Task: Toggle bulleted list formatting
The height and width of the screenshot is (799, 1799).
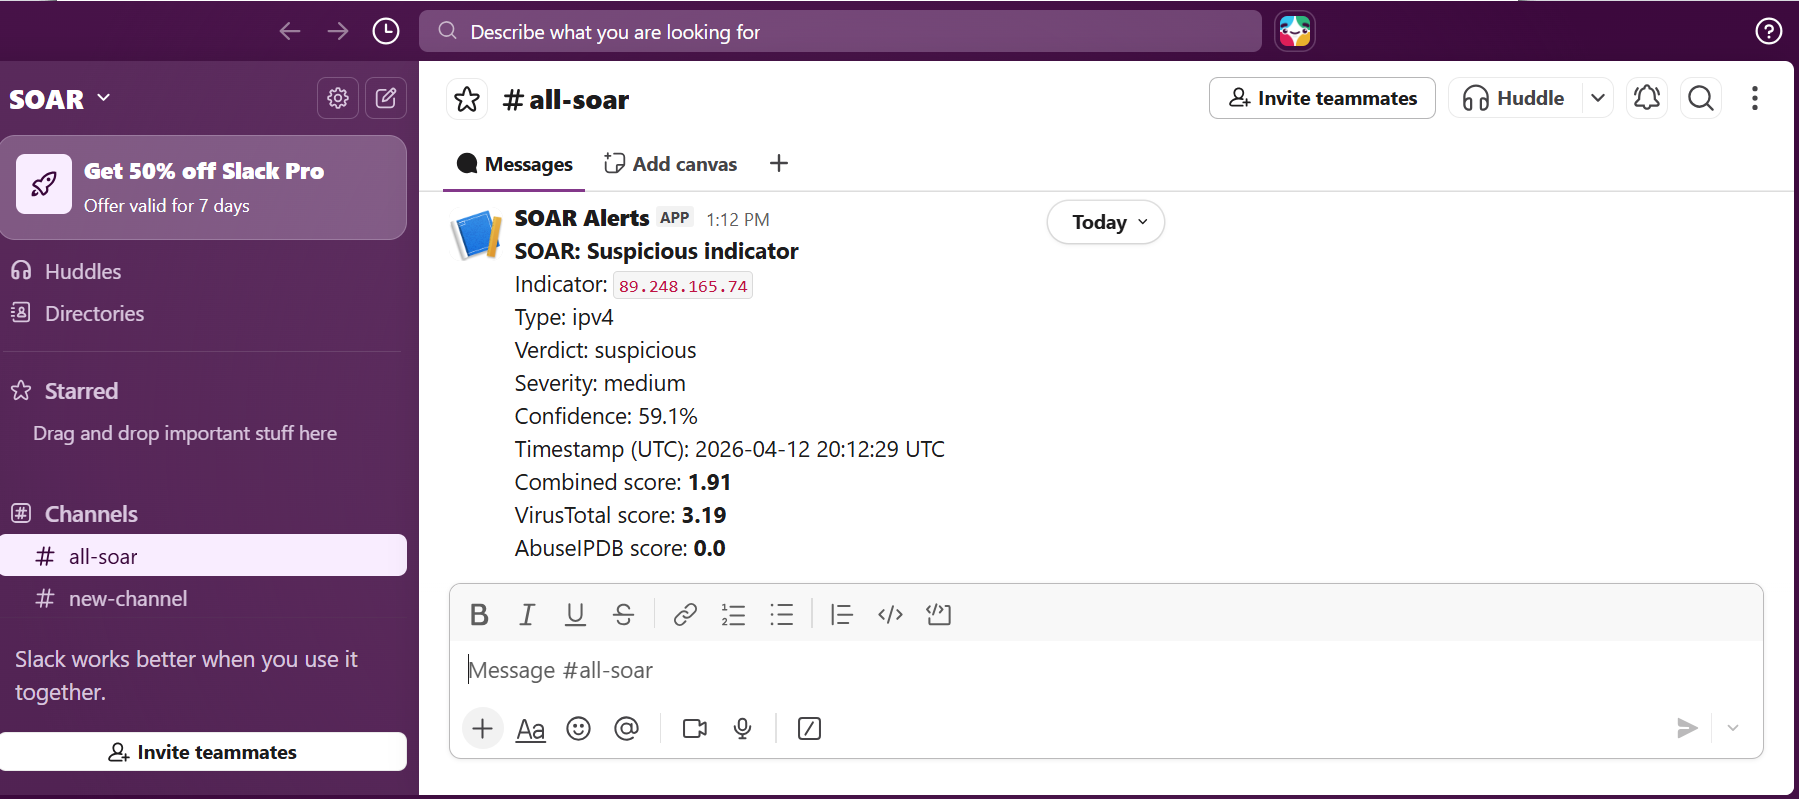Action: click(x=781, y=614)
